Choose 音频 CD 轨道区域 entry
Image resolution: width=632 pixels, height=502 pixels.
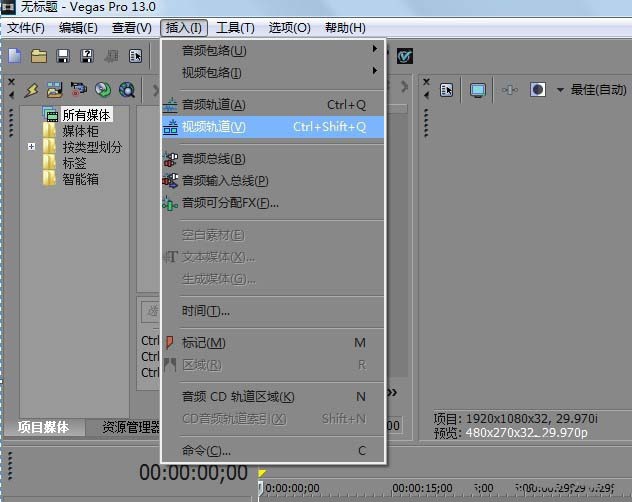coord(273,397)
